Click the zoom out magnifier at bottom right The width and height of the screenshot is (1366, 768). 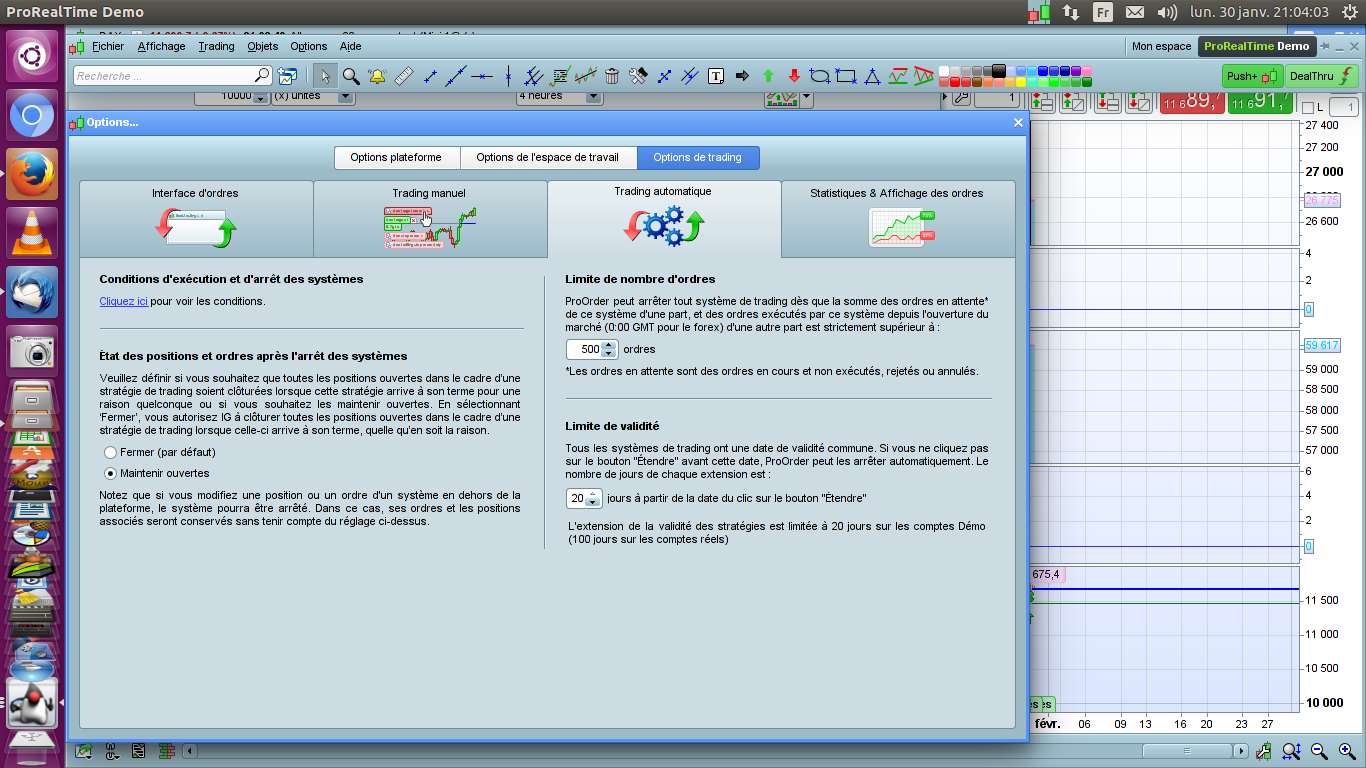(1319, 751)
